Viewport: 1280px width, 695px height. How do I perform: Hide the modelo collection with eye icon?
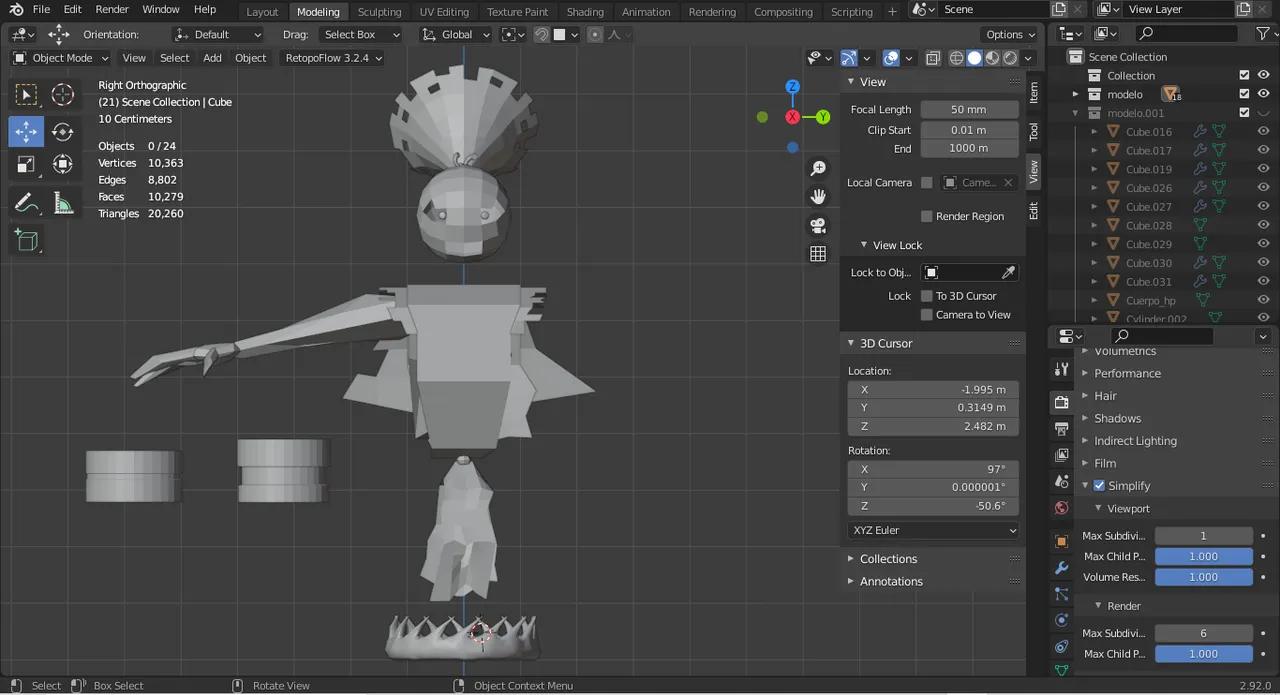click(x=1263, y=94)
